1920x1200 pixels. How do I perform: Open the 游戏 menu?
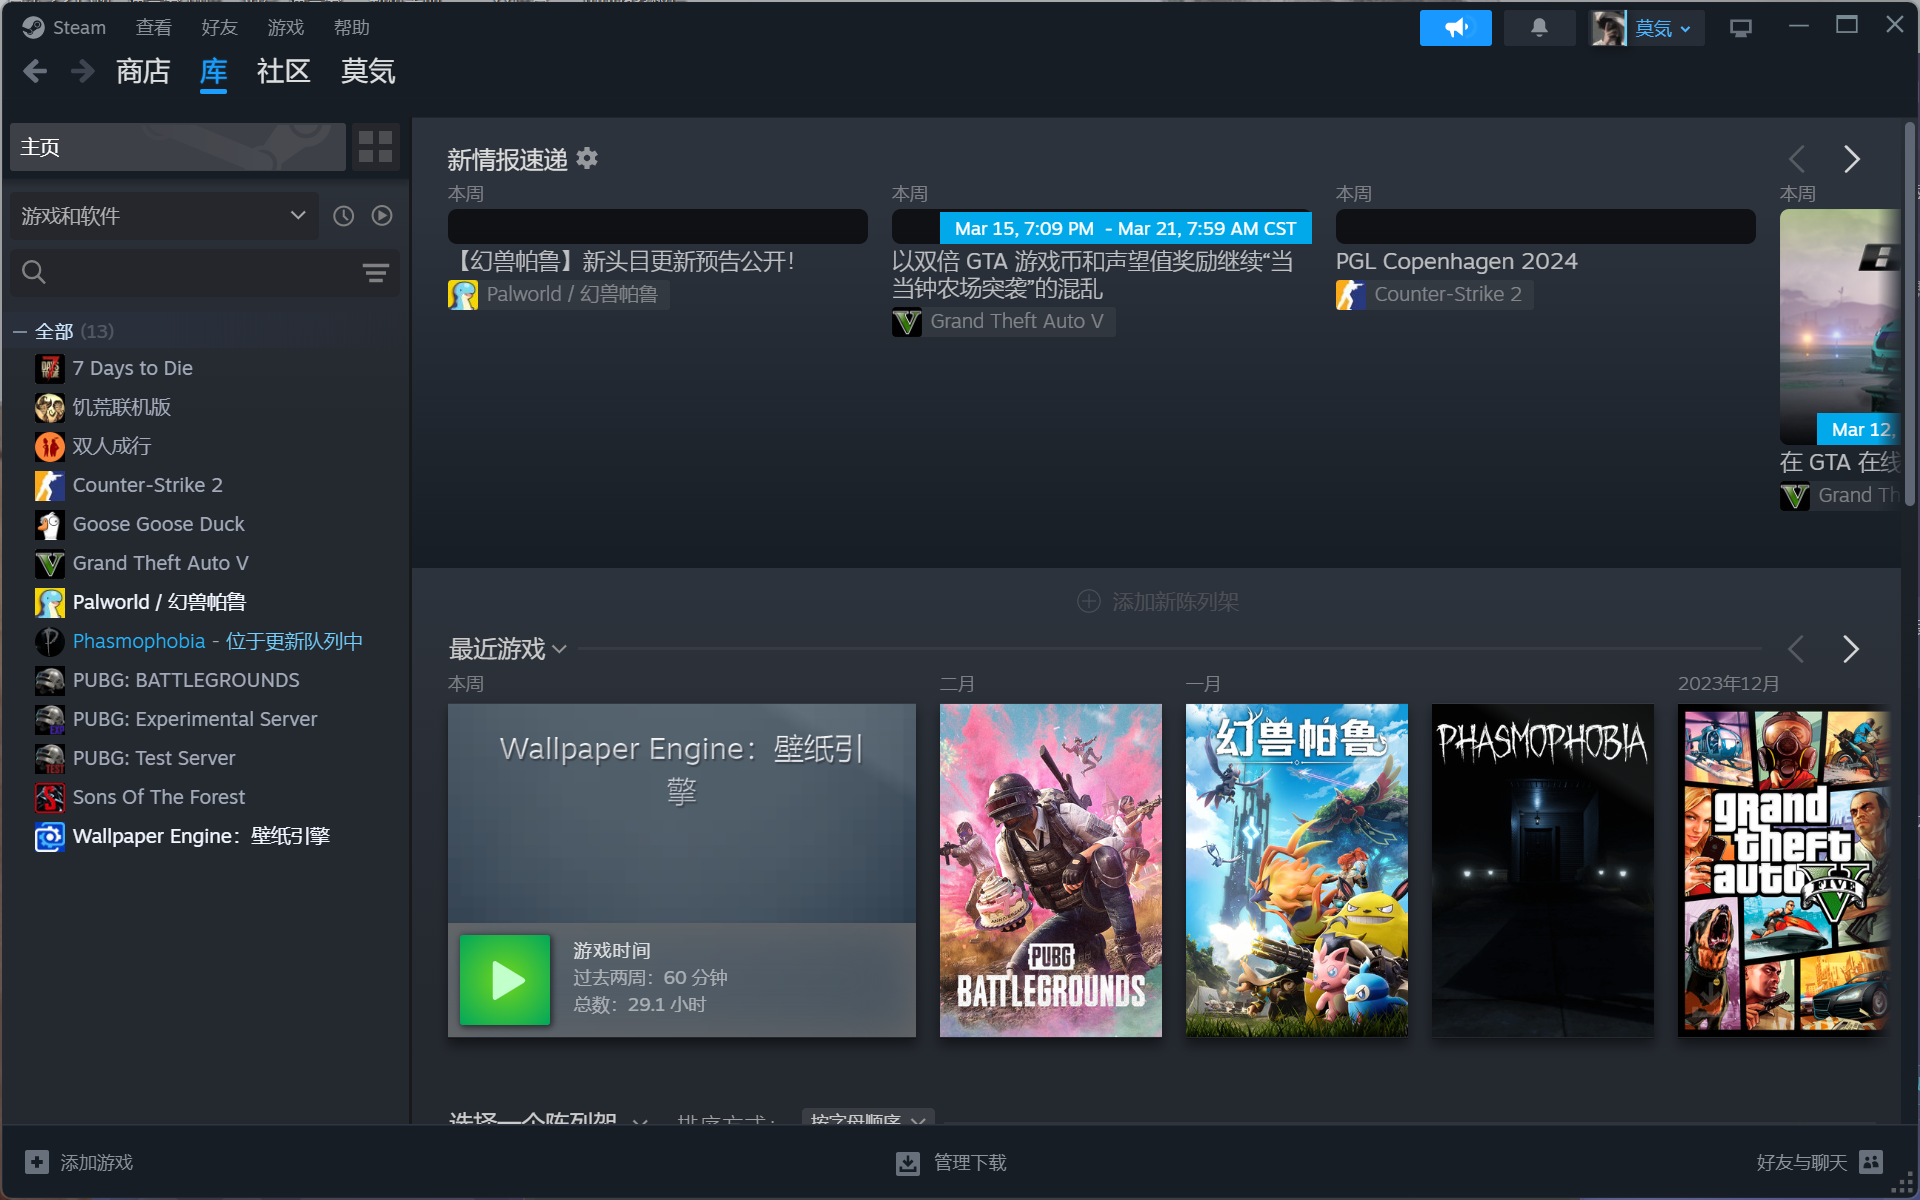285,27
